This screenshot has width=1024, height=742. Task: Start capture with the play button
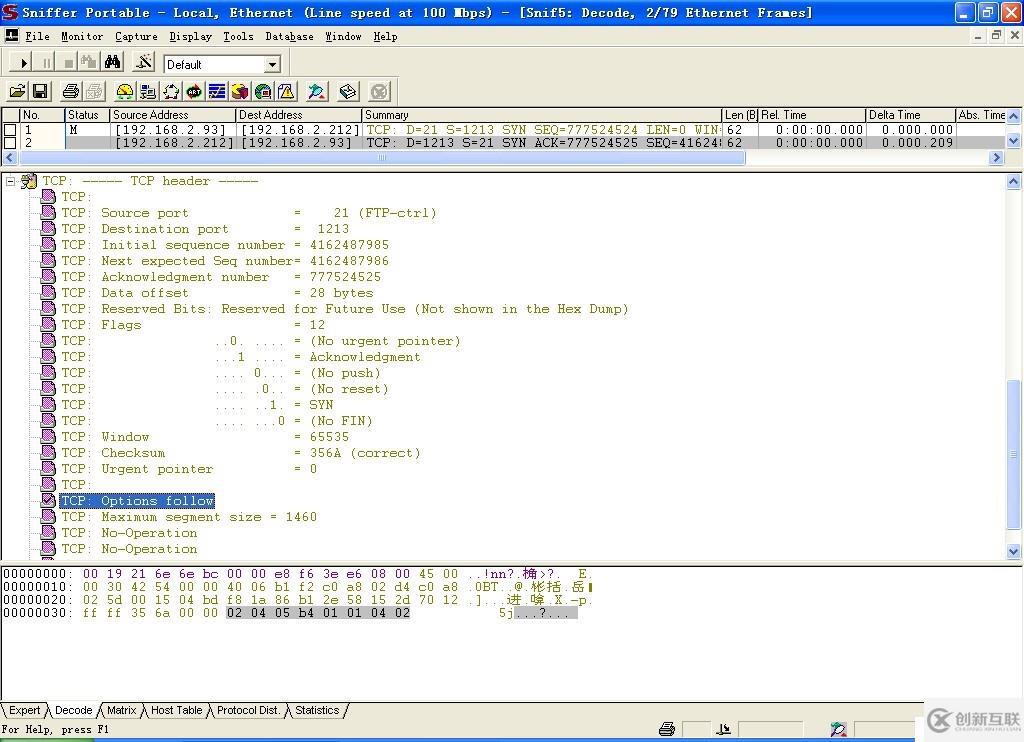(x=23, y=63)
